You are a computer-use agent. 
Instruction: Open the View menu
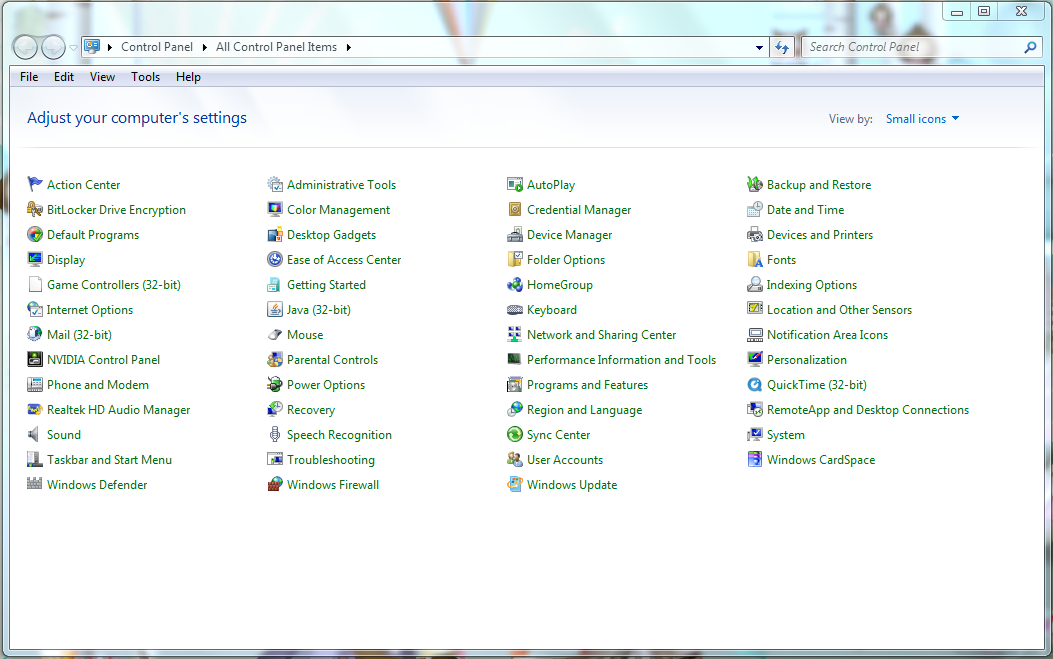(102, 77)
